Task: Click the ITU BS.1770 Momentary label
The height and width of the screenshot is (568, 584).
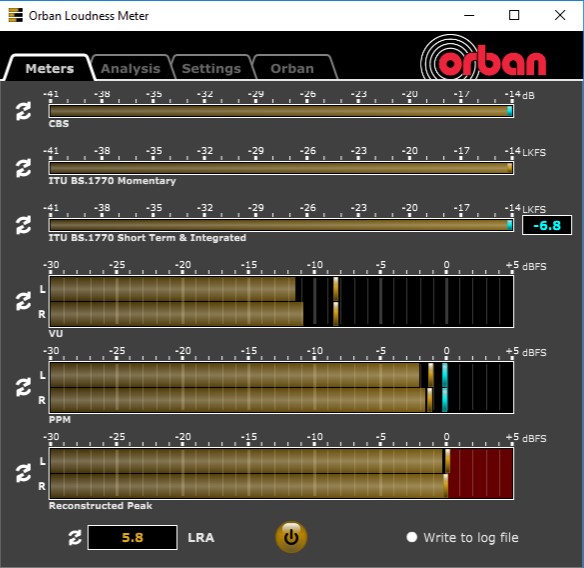Action: tap(112, 181)
